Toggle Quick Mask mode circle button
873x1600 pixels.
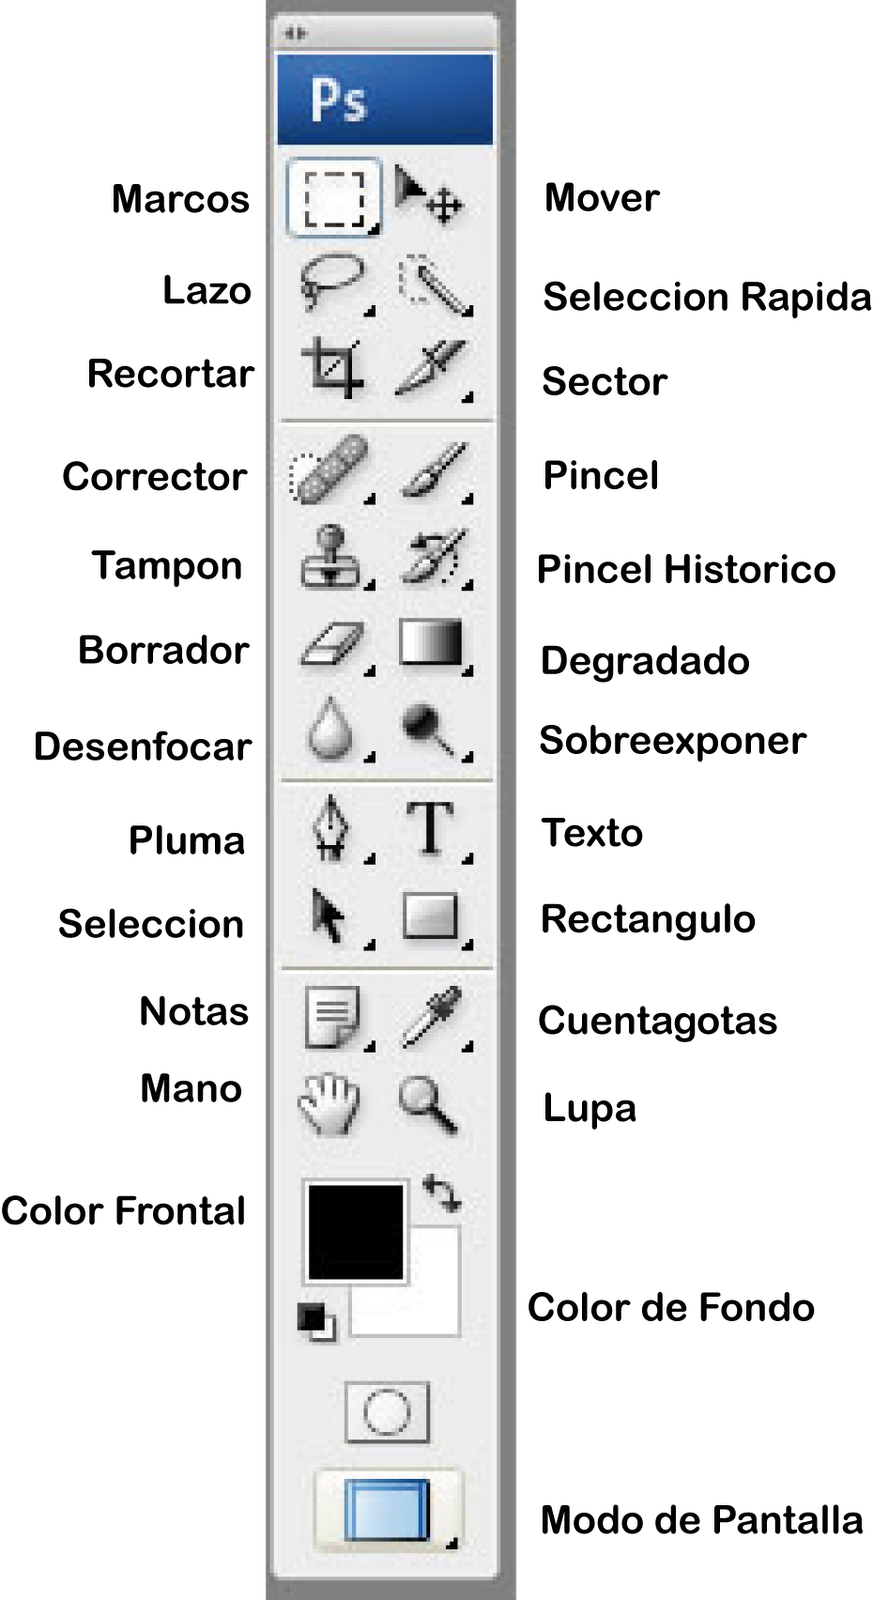387,1412
